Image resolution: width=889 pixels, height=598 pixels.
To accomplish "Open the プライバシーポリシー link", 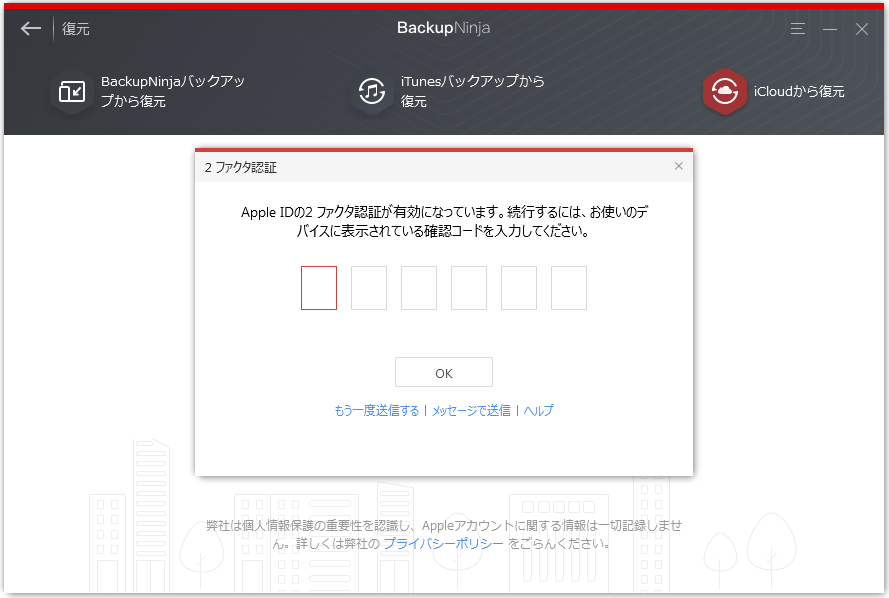I will coord(443,544).
